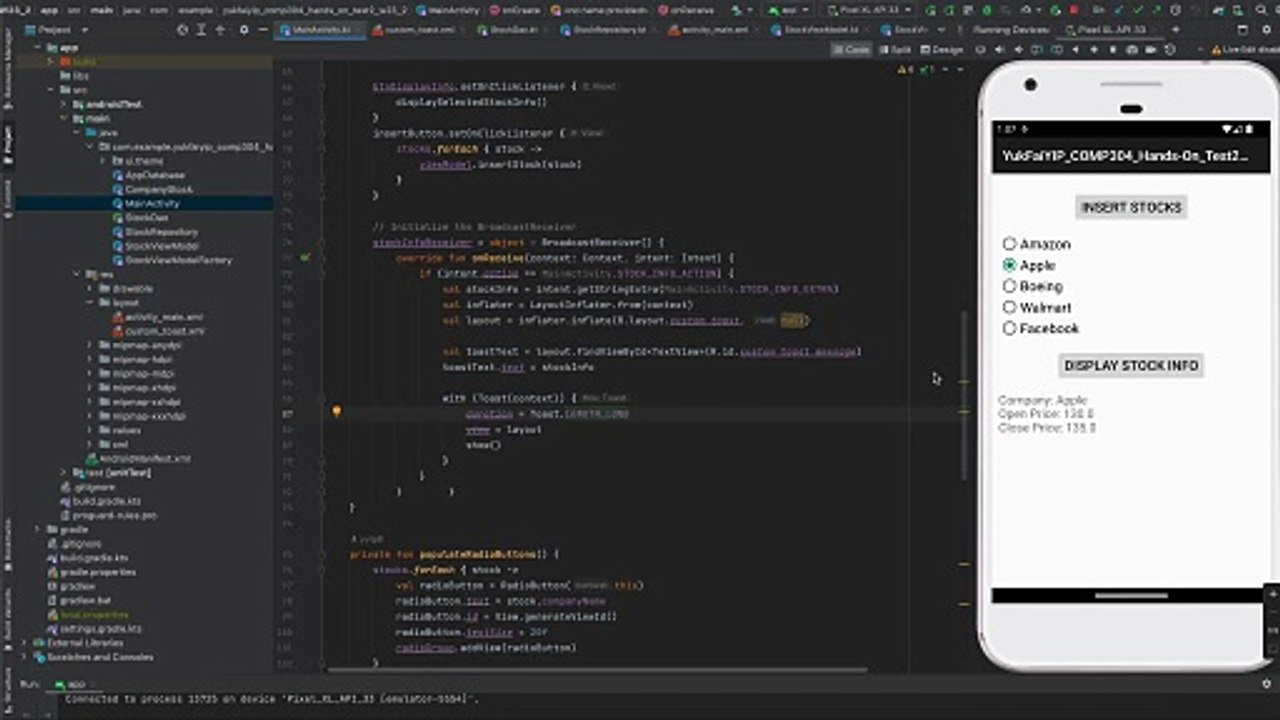Click the intention lightbulb in the gutter
The width and height of the screenshot is (1280, 720).
coord(337,411)
